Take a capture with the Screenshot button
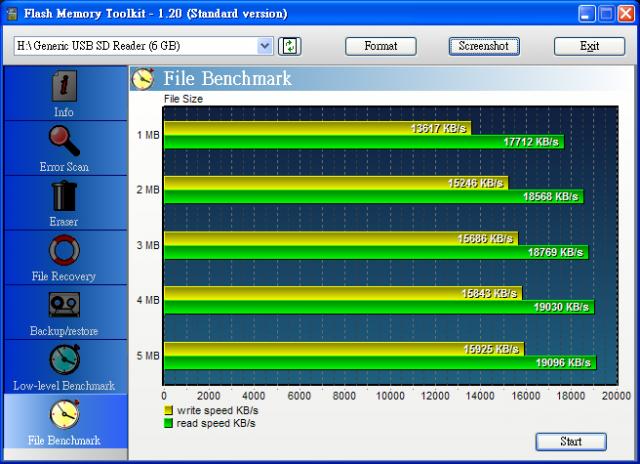The image size is (640, 464). (x=484, y=46)
